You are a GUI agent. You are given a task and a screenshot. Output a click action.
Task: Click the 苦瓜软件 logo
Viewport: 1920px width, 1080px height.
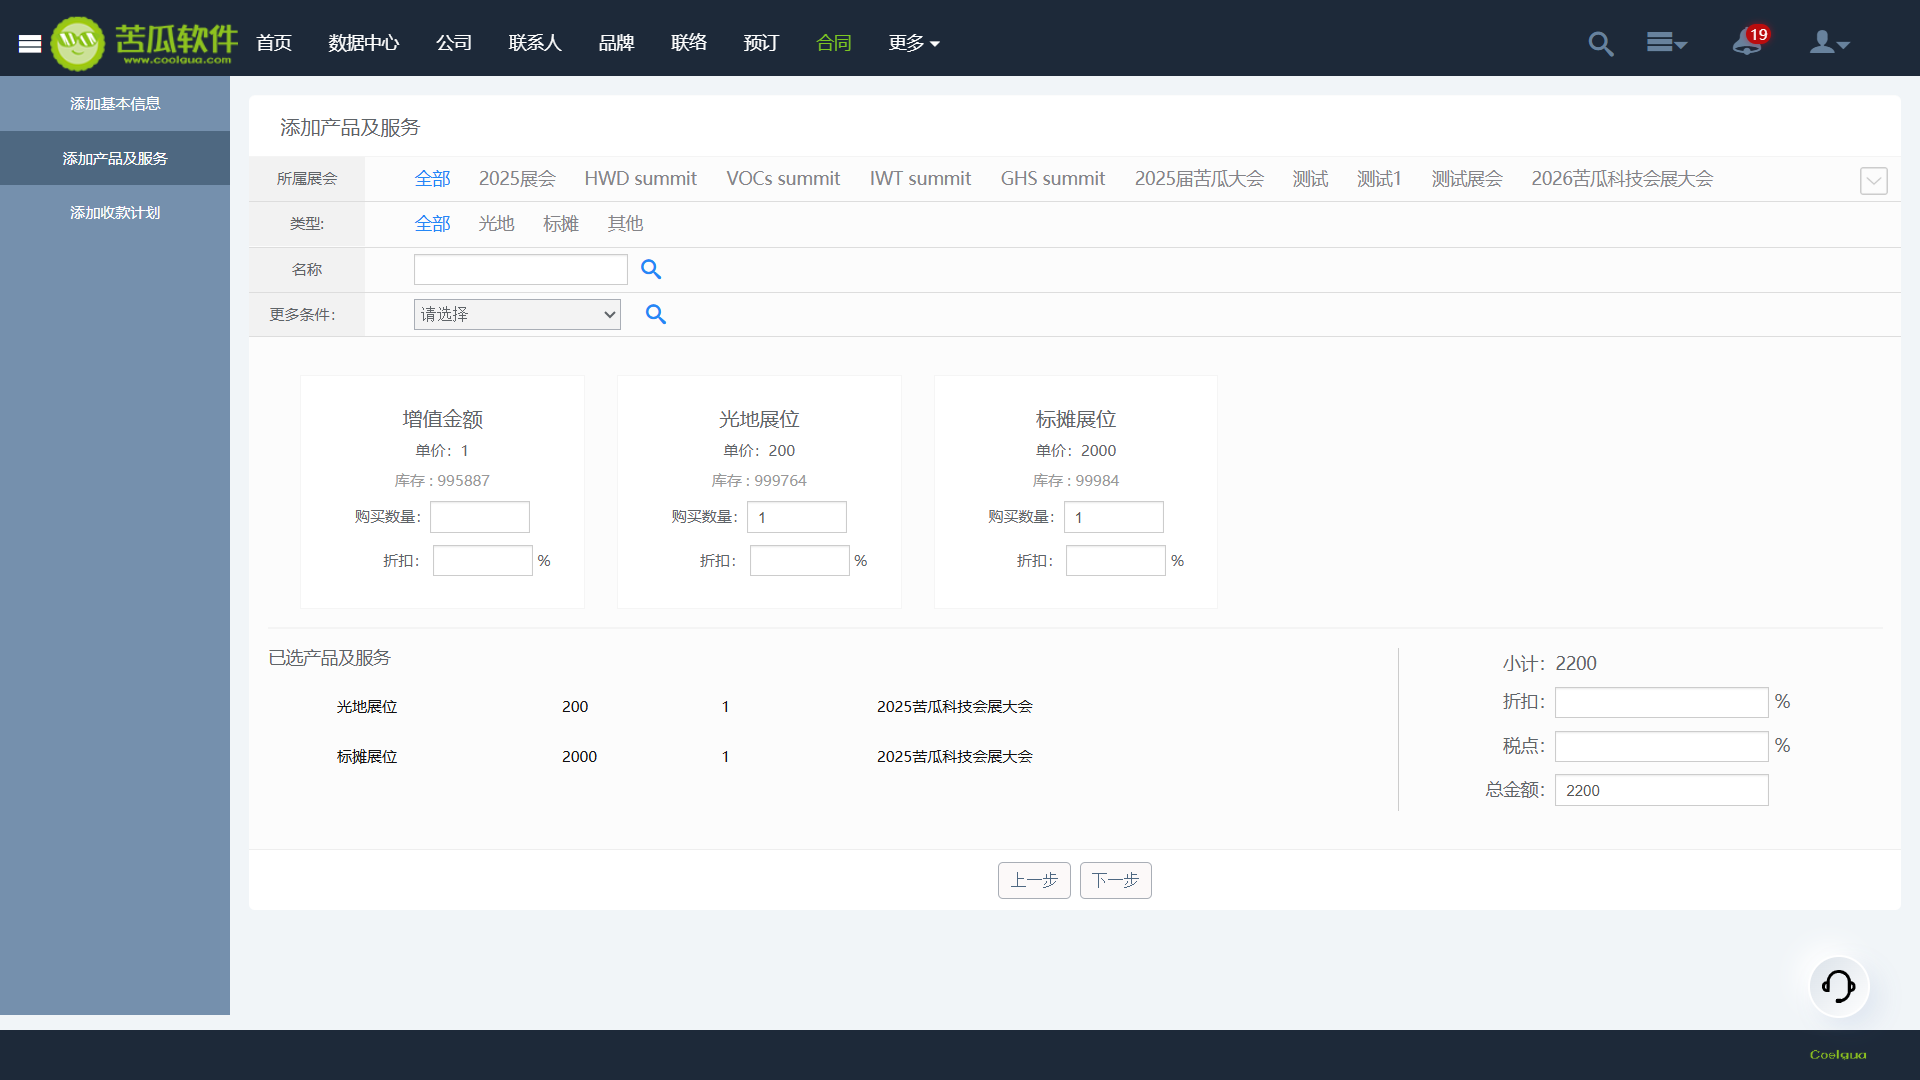tap(145, 43)
